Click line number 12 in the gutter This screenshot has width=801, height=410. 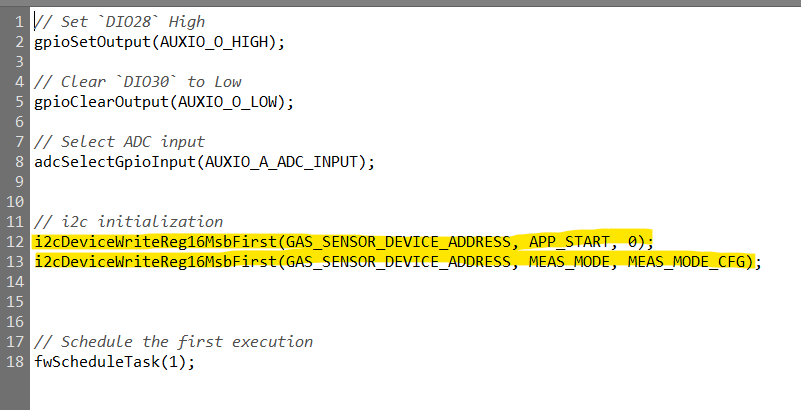[15, 241]
